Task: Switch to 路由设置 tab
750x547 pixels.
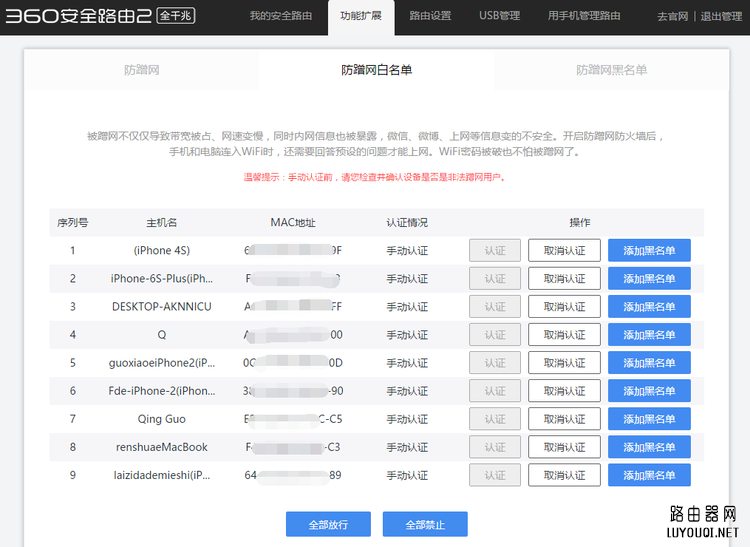Action: click(432, 16)
